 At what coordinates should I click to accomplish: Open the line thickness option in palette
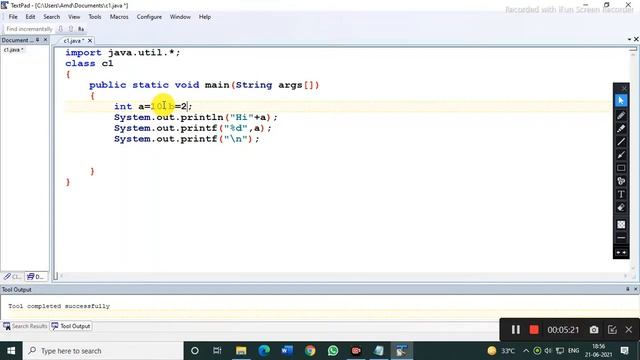pos(621,238)
